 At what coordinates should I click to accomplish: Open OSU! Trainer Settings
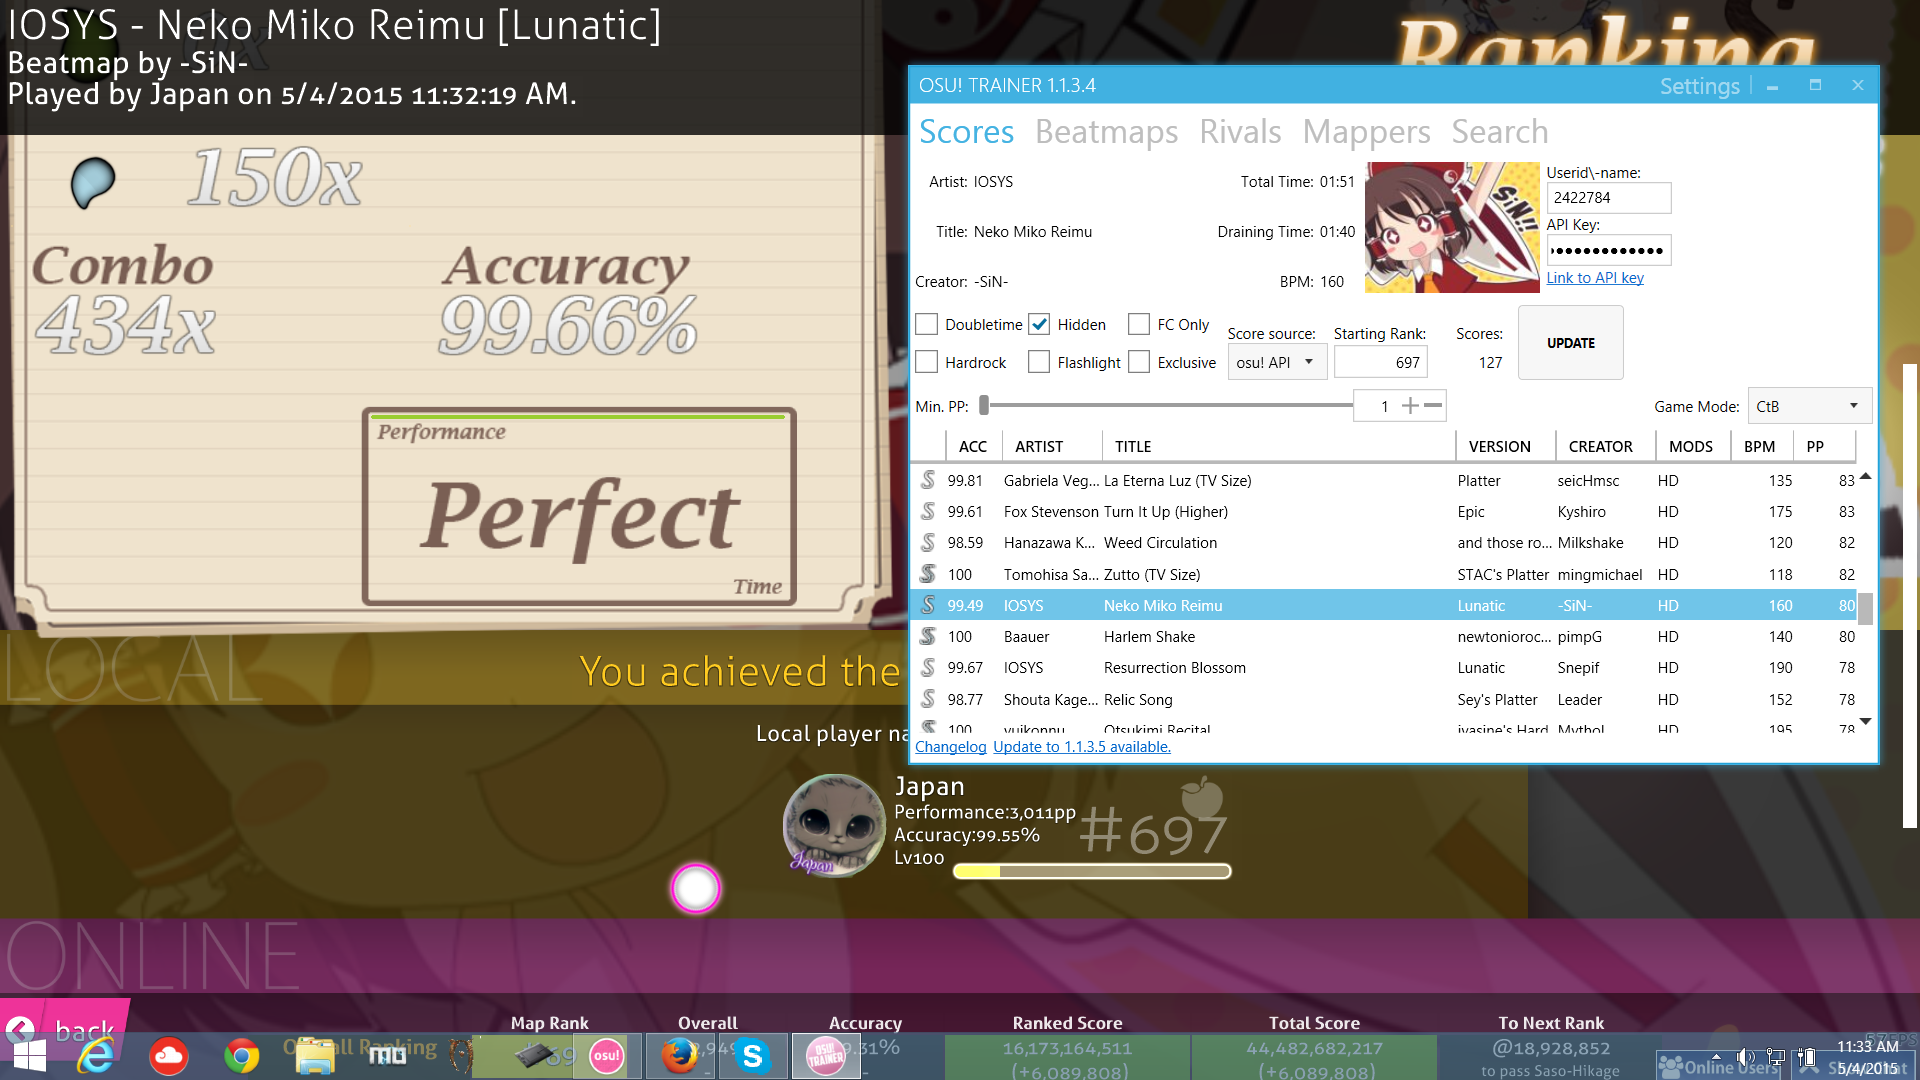click(1700, 86)
